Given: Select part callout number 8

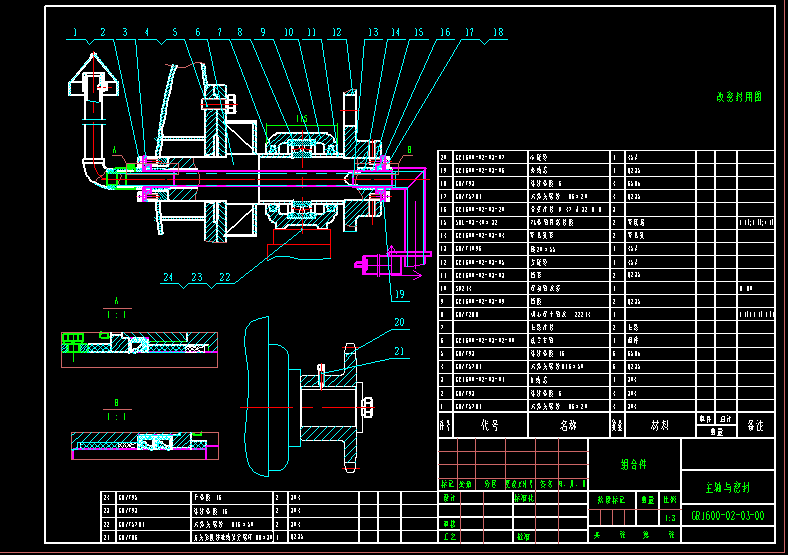Looking at the screenshot, I should click(240, 32).
